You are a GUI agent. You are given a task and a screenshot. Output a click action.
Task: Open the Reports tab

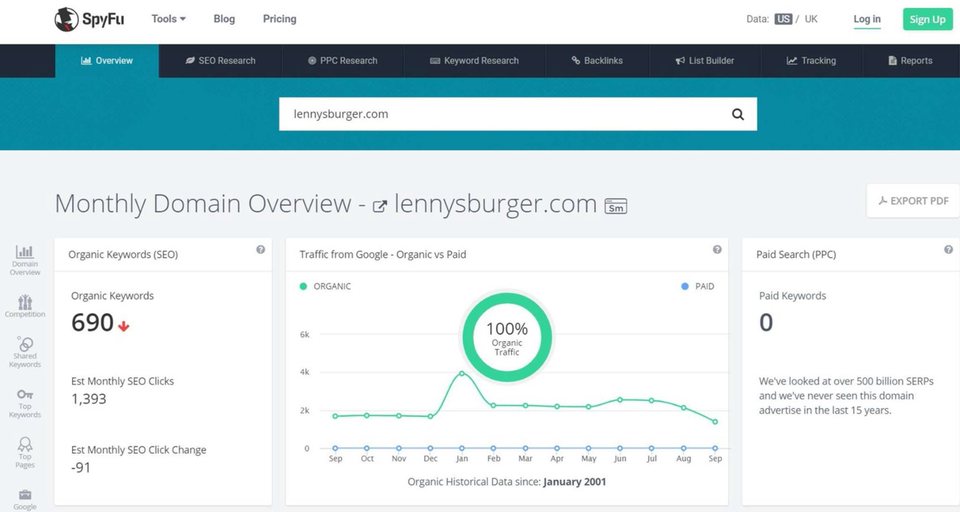tap(910, 61)
